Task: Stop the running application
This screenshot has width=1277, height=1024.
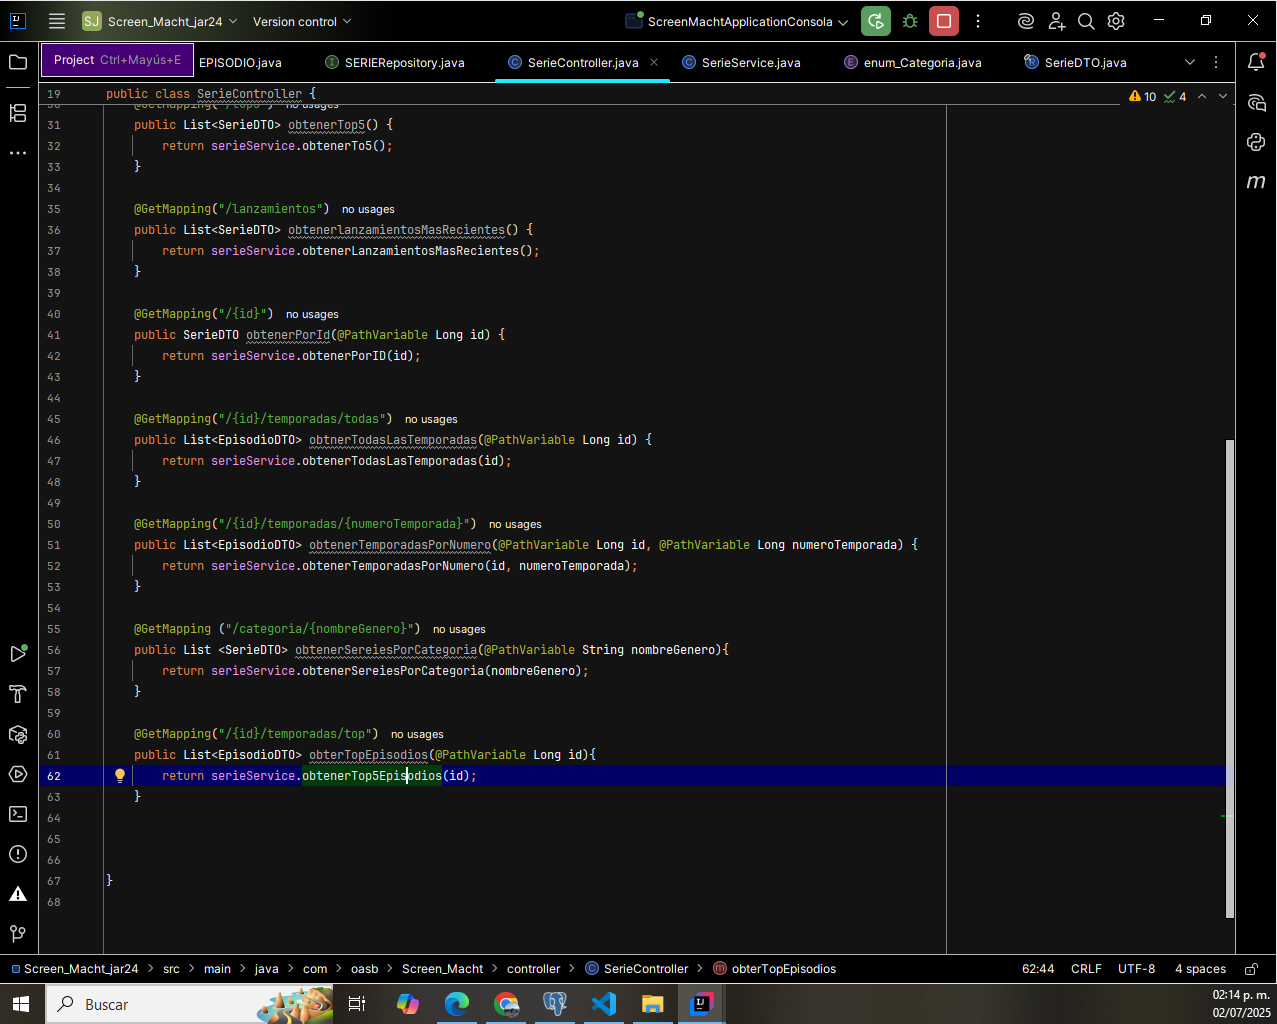Action: [943, 21]
